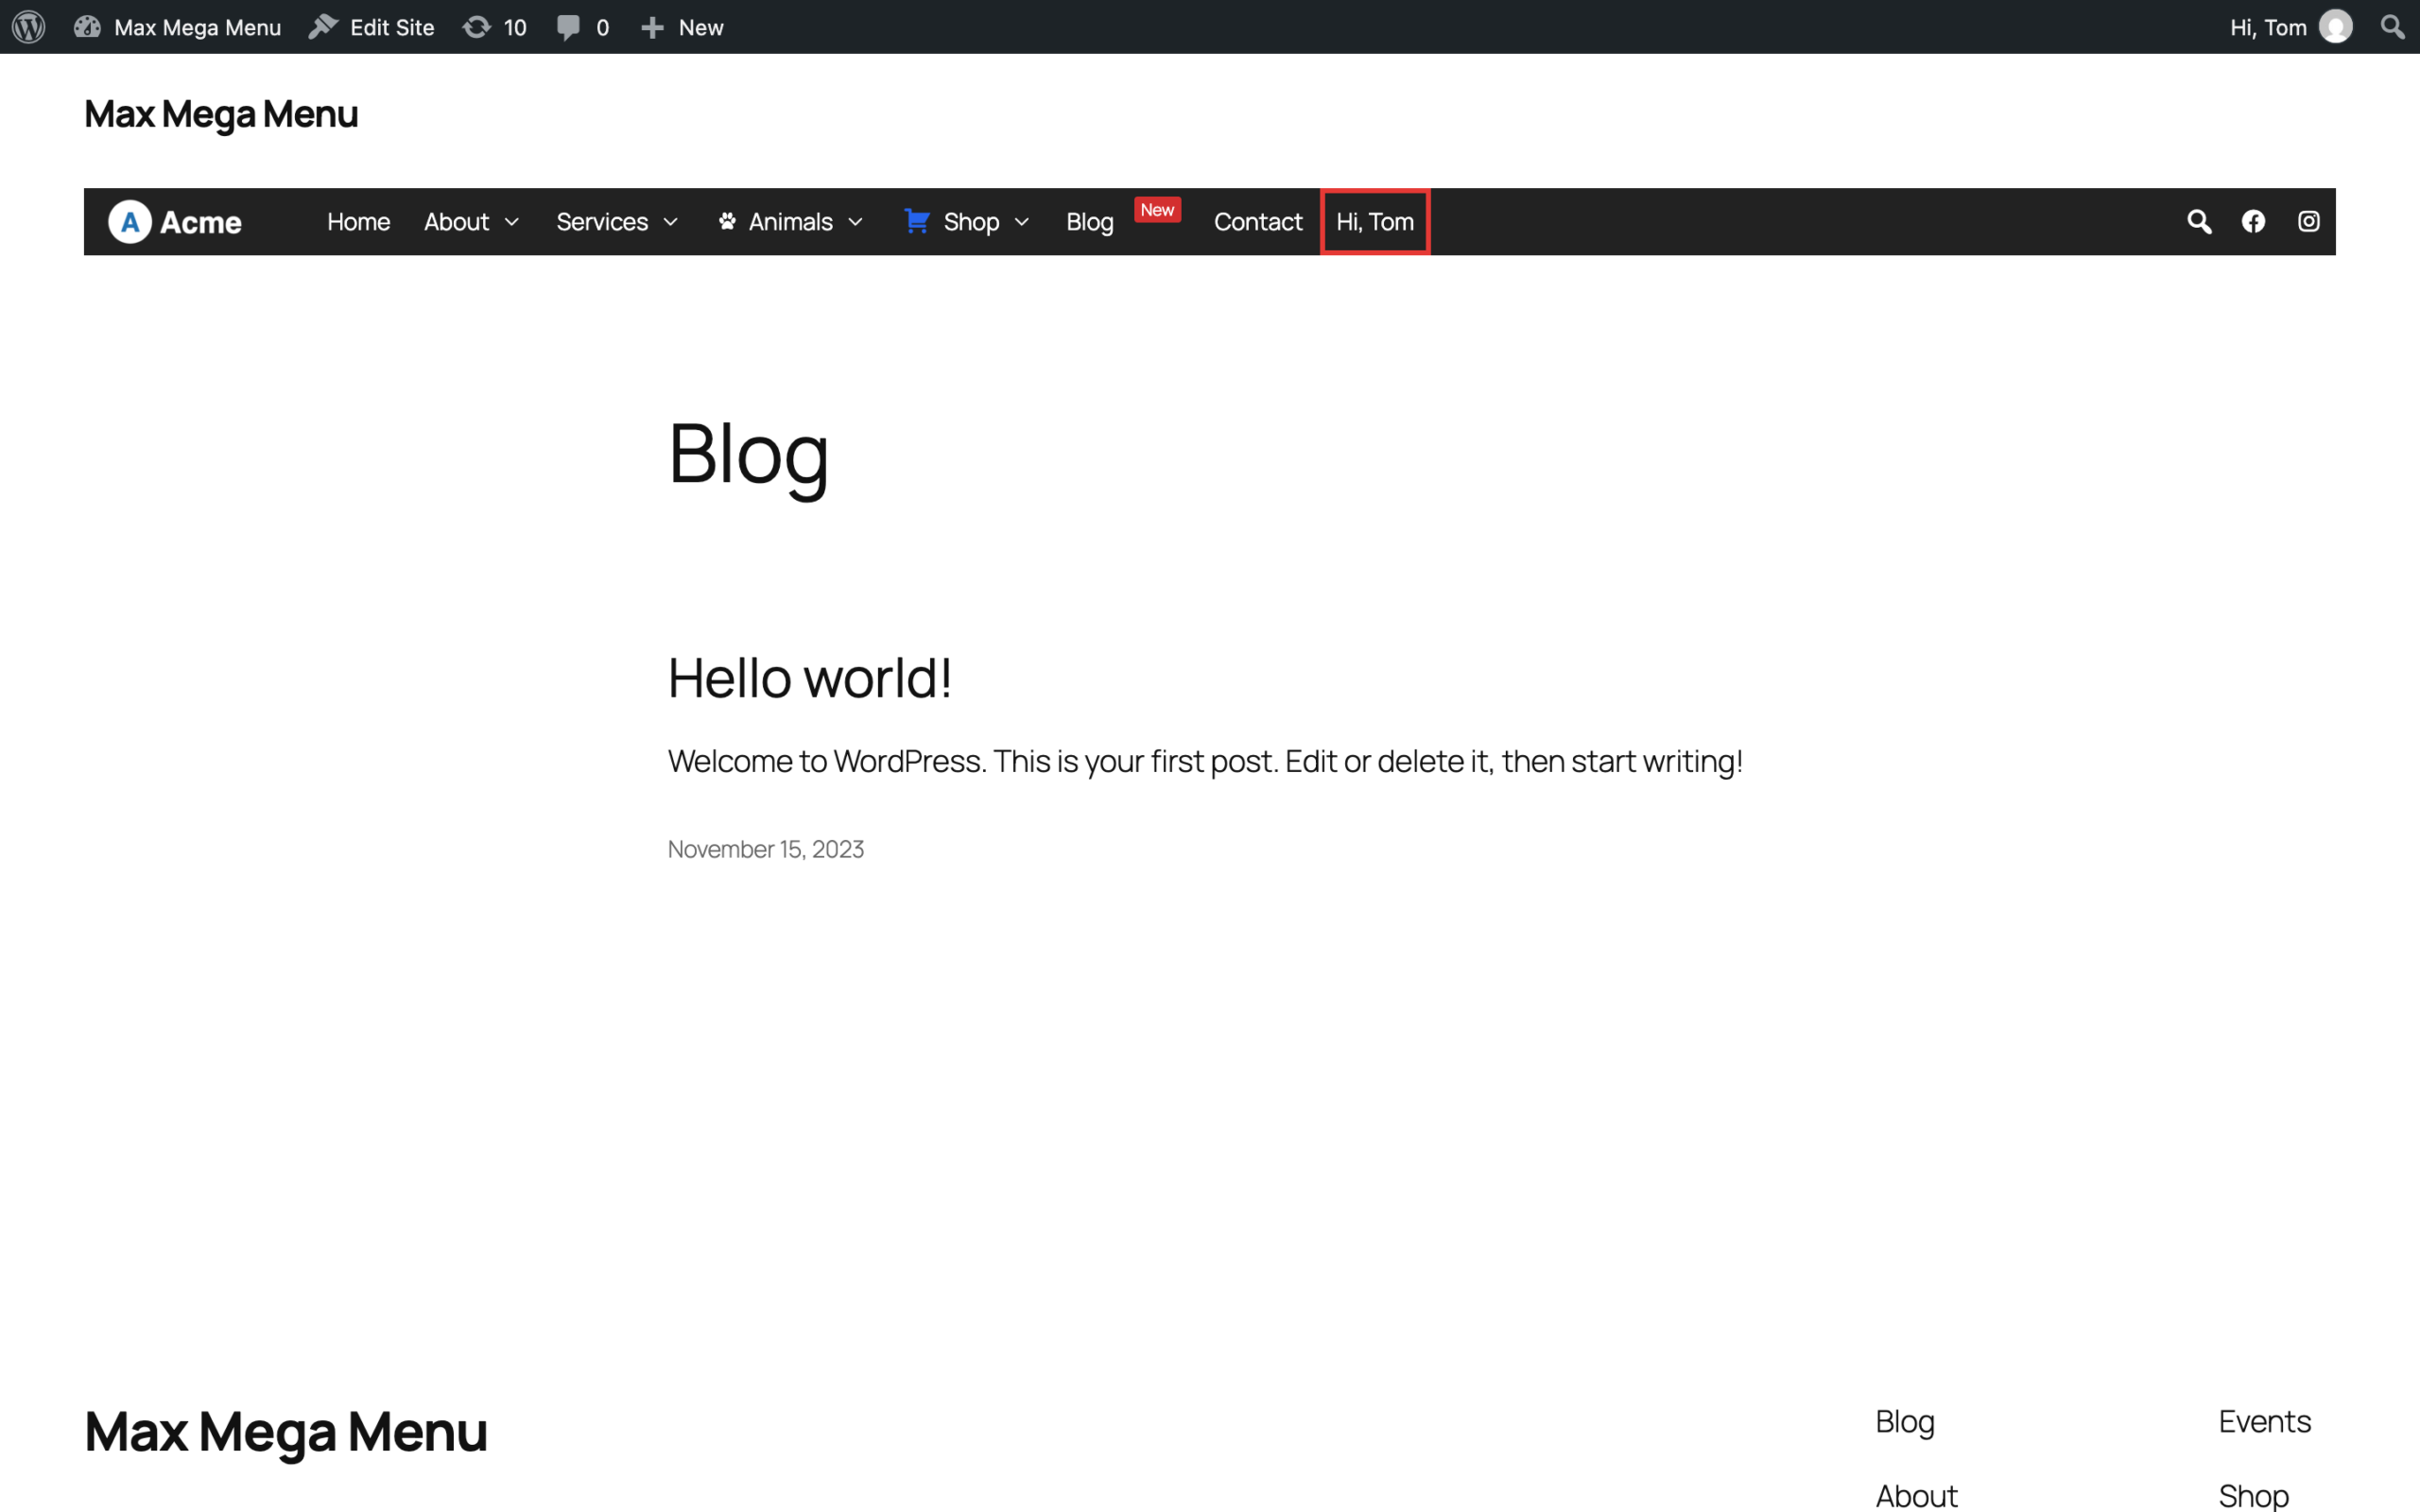Click the November 15, 2023 post date

[x=766, y=849]
